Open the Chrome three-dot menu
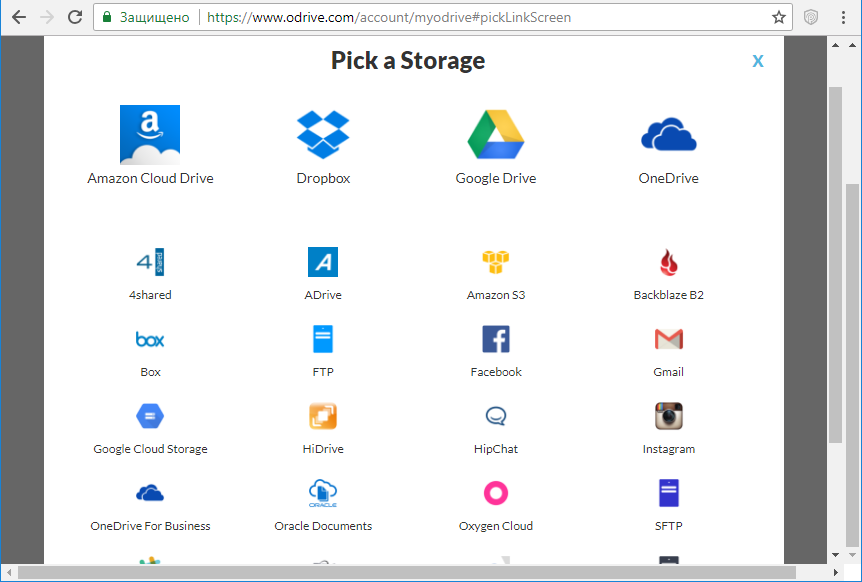Image resolution: width=862 pixels, height=582 pixels. (x=845, y=17)
